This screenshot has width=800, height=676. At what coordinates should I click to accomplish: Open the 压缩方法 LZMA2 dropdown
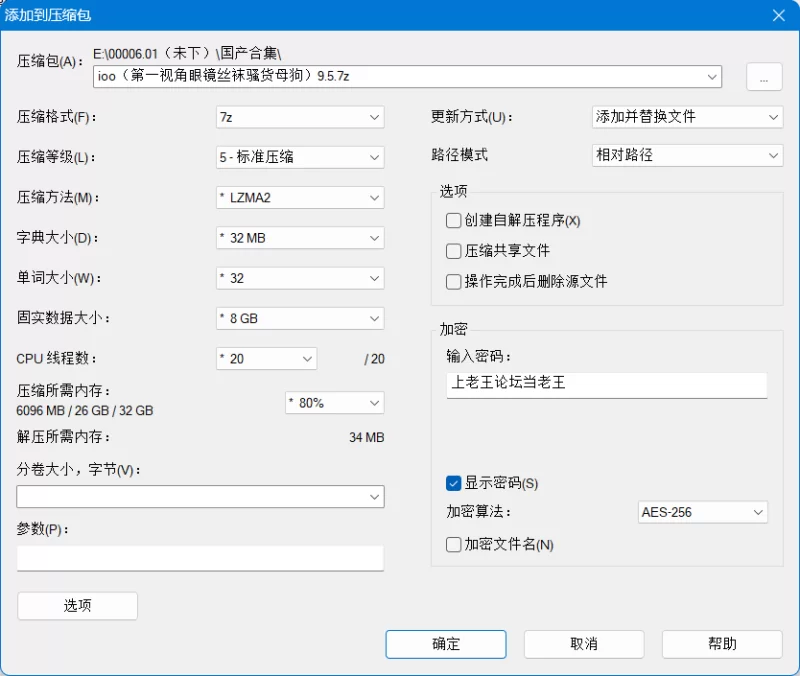(x=300, y=197)
